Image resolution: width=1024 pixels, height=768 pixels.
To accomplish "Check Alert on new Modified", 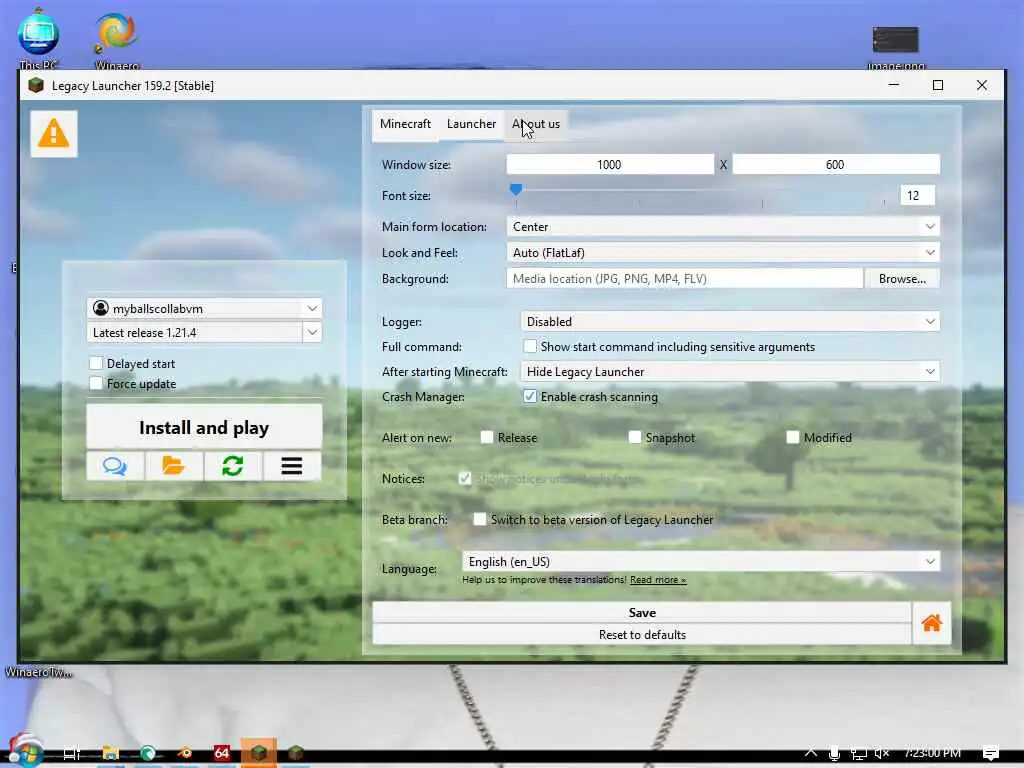I will click(x=793, y=437).
